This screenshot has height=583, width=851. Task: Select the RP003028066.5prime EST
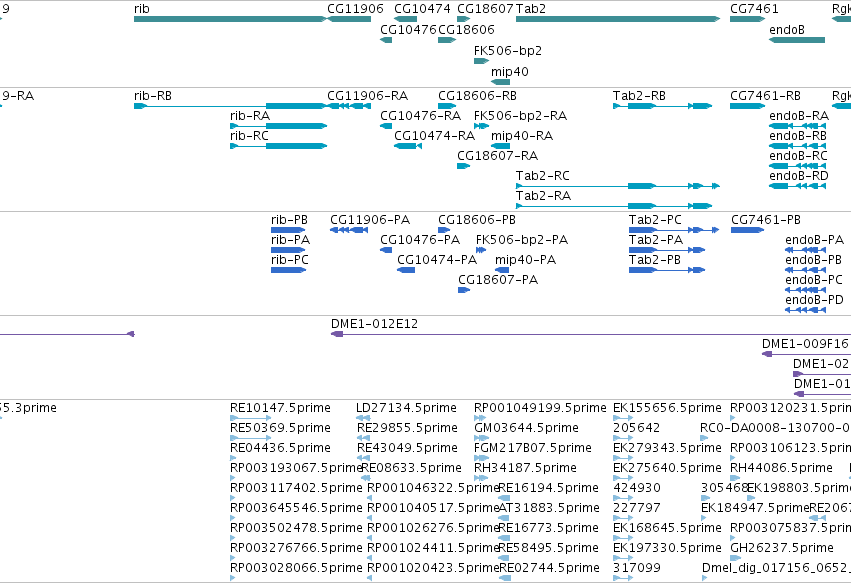point(233,578)
